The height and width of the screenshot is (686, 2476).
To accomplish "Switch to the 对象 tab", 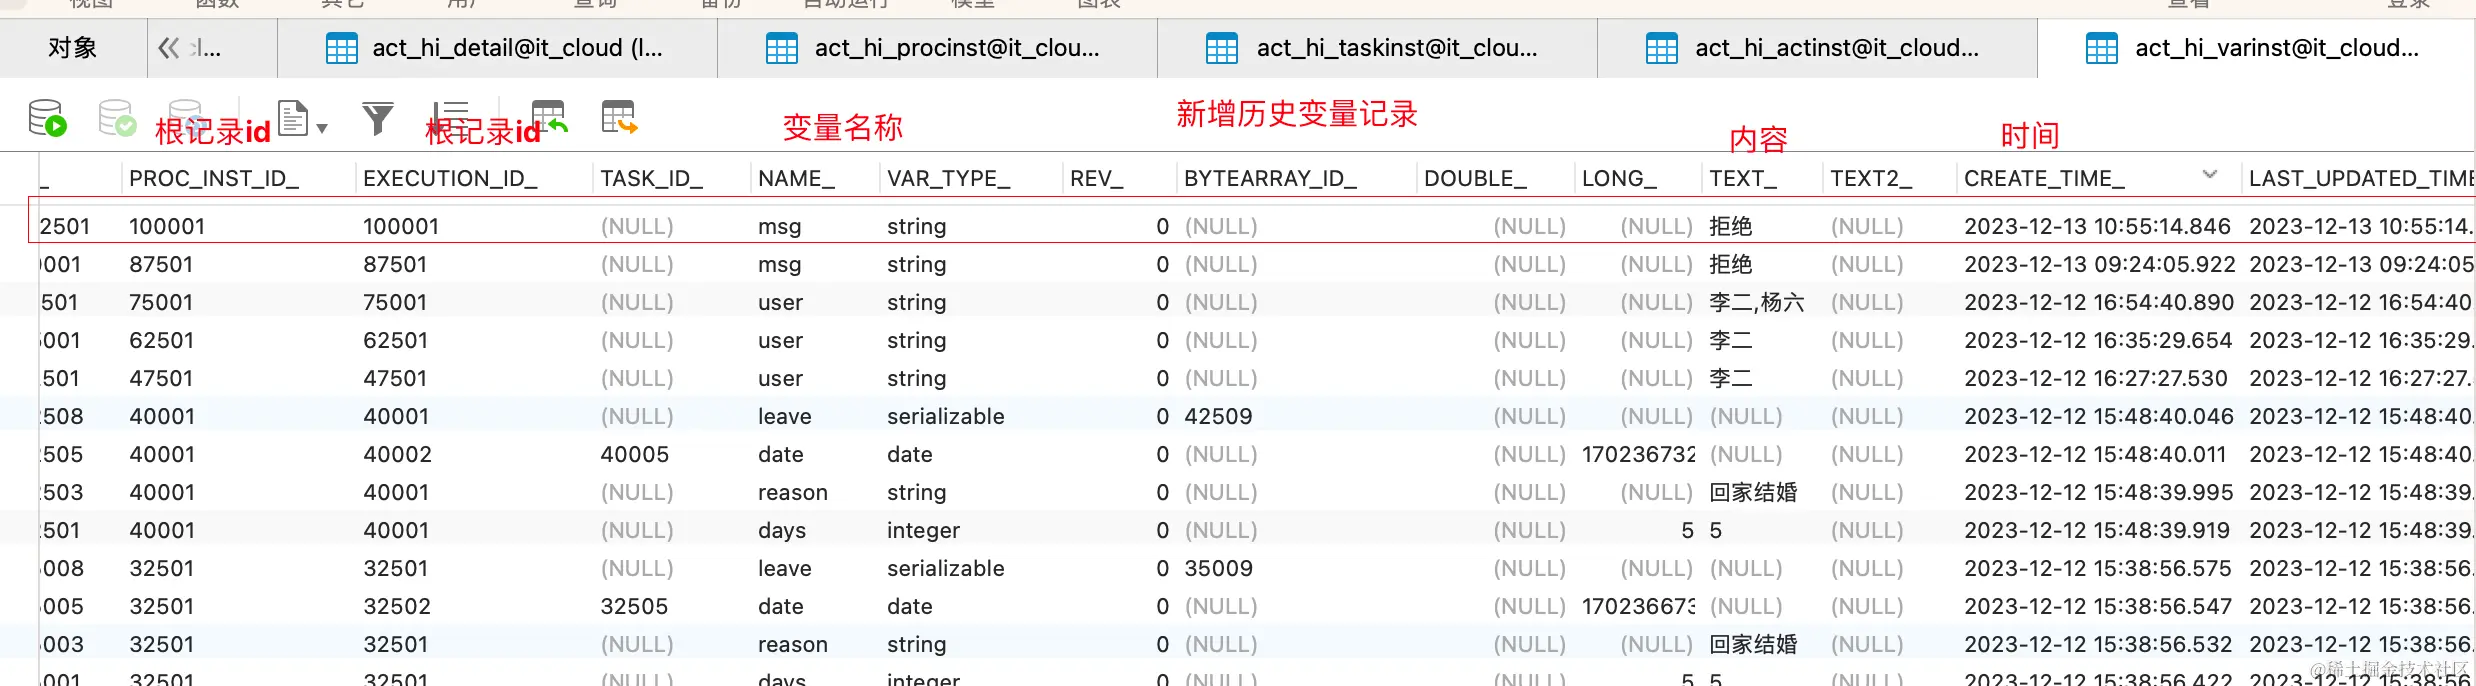I will (73, 48).
